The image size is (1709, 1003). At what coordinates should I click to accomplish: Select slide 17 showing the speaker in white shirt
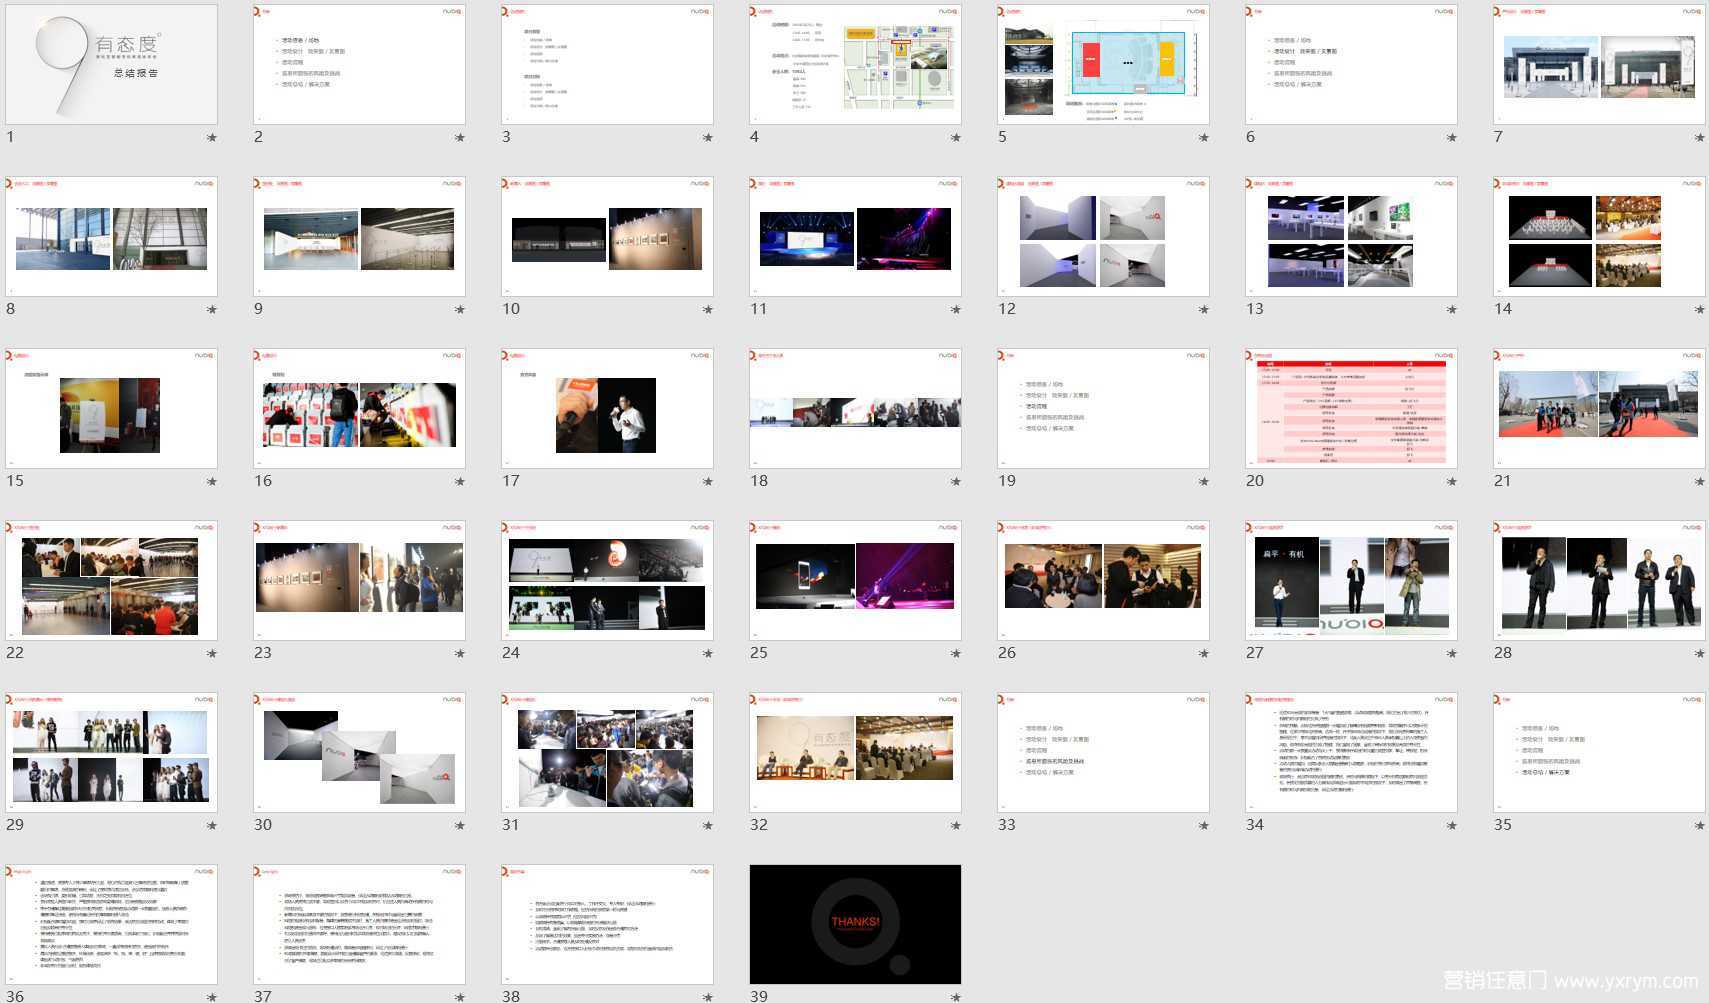click(607, 409)
